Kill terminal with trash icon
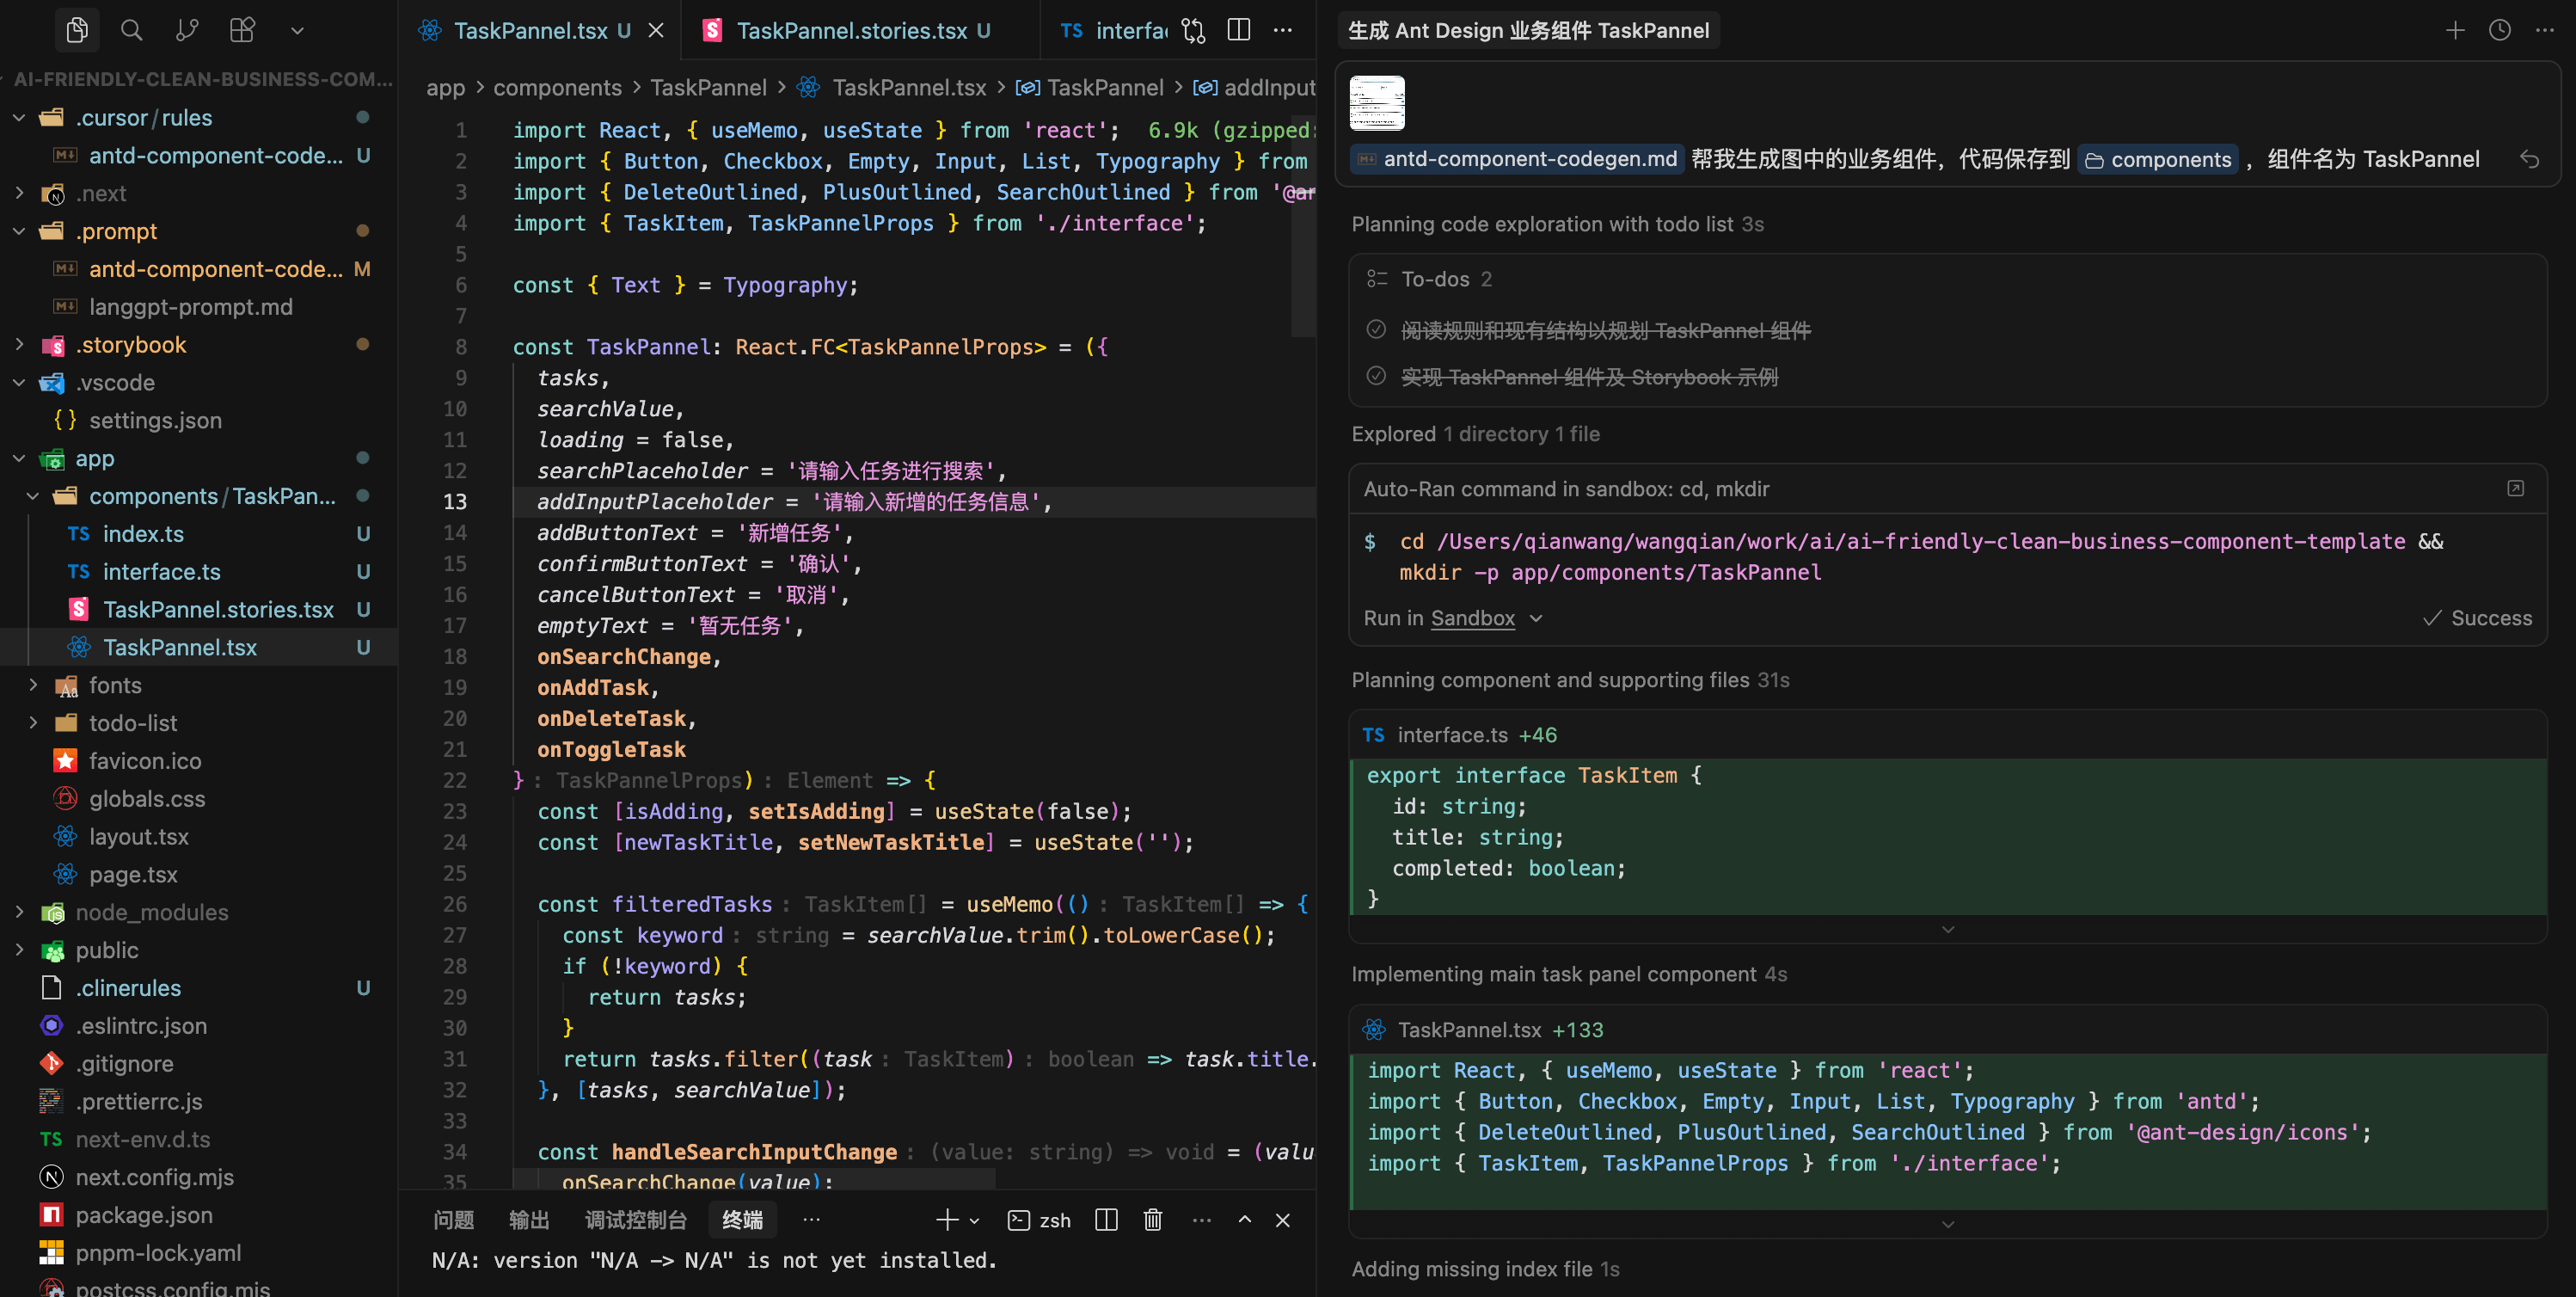 [x=1152, y=1219]
